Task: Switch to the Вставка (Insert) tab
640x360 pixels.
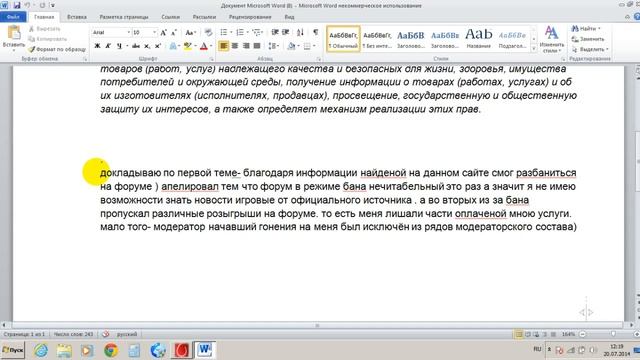Action: (77, 17)
